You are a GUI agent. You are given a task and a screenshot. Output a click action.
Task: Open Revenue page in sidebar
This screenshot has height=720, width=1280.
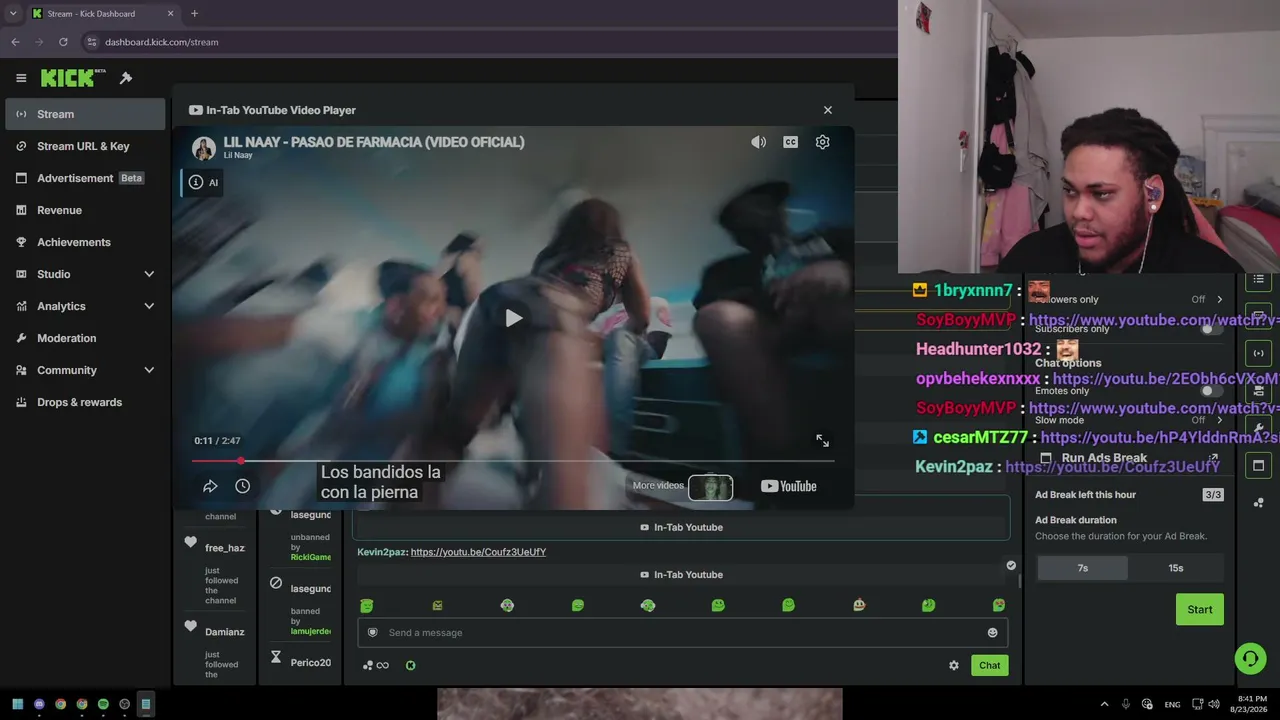pyautogui.click(x=85, y=210)
